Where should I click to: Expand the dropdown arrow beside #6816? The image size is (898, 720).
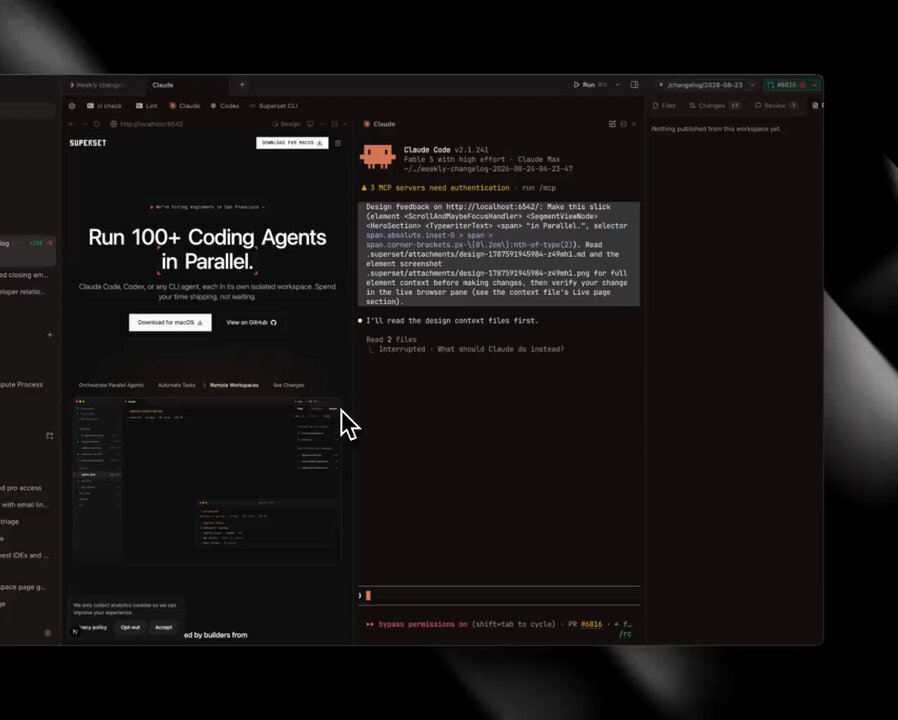tap(814, 85)
